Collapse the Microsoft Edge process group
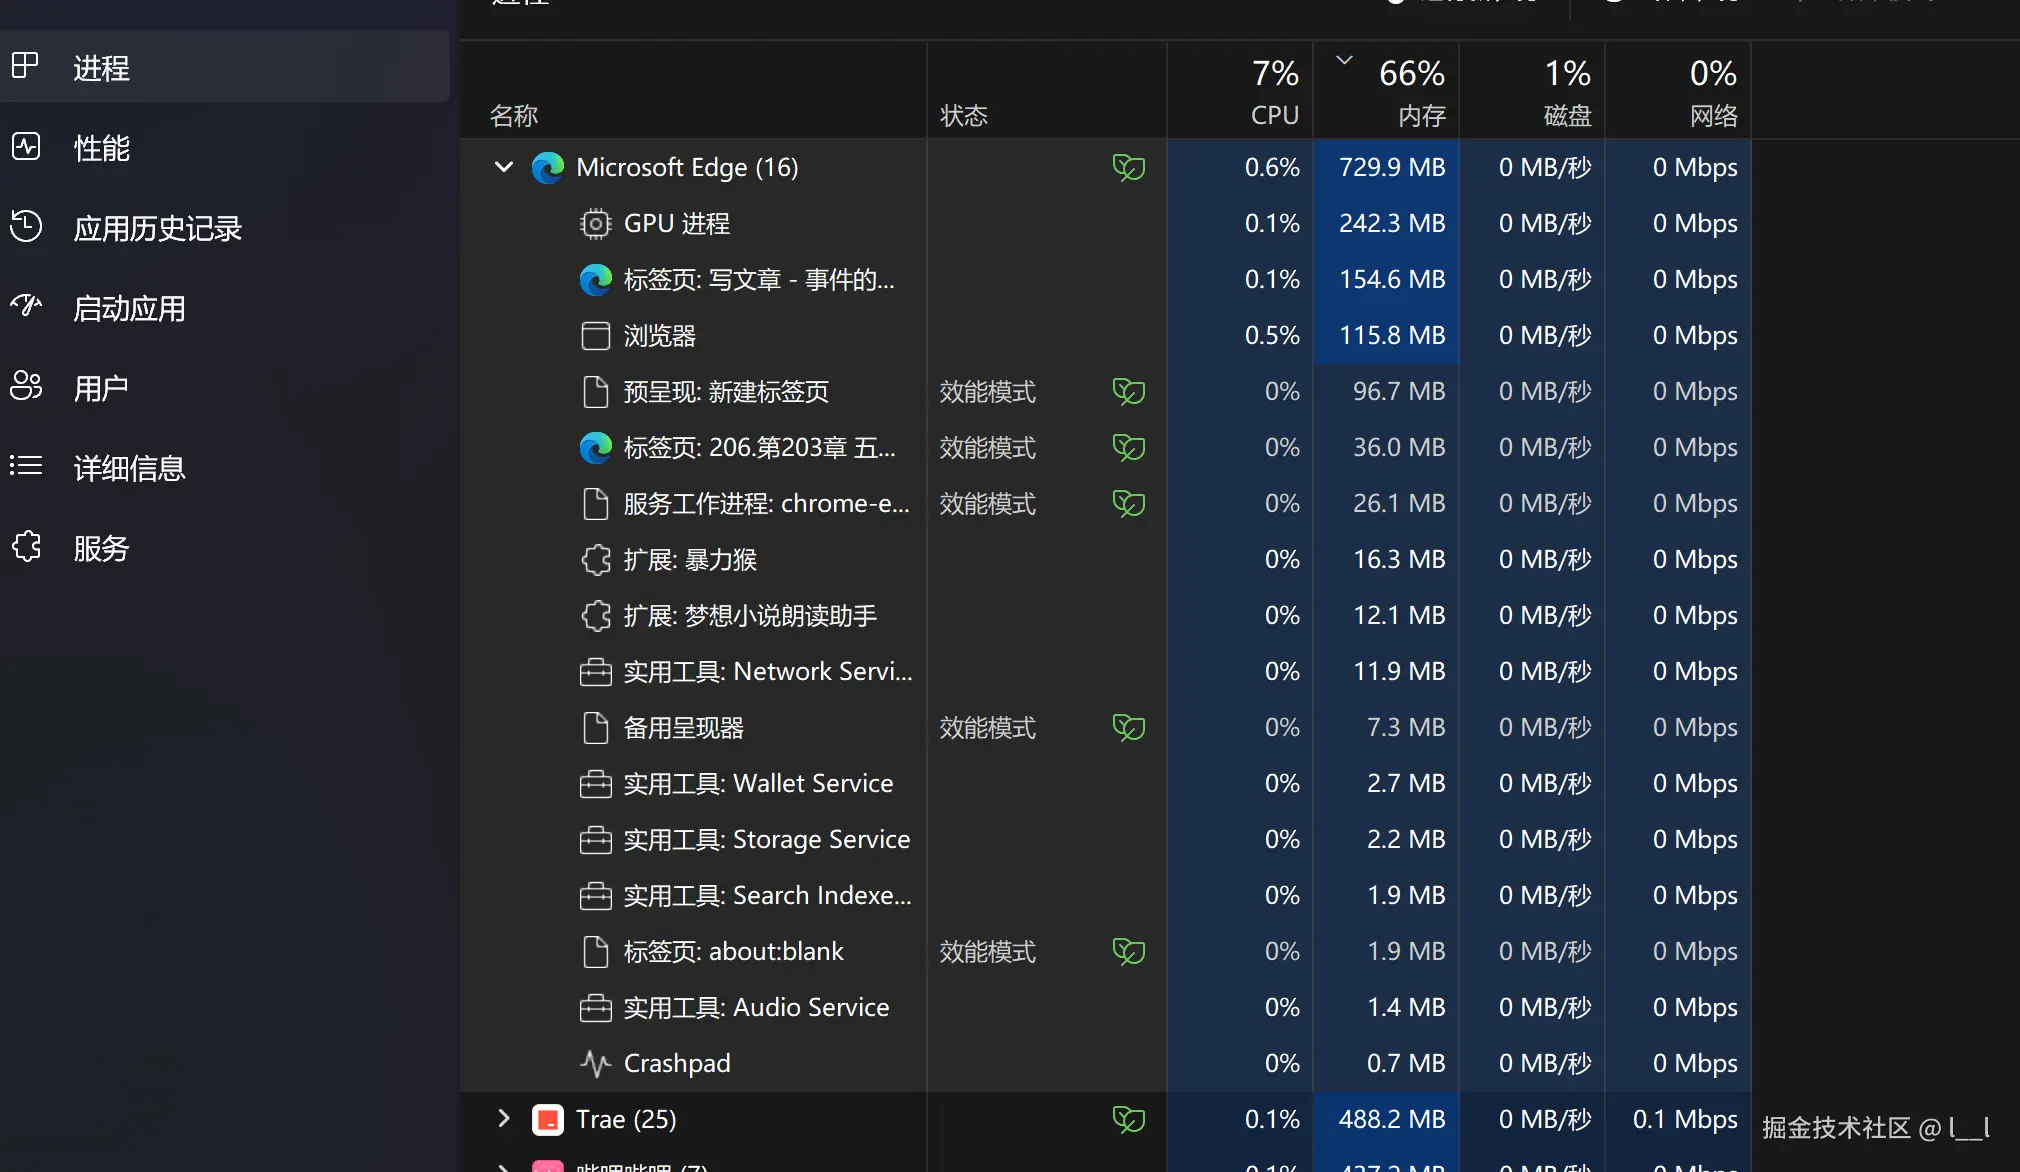 (x=503, y=167)
